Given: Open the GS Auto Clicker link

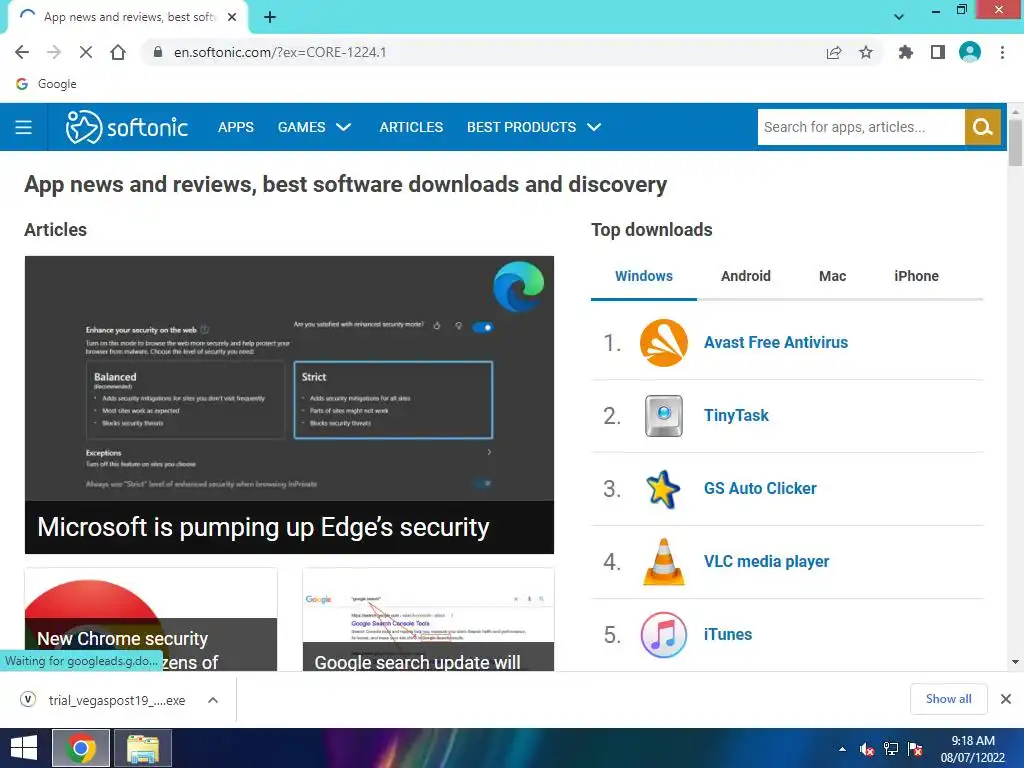Looking at the screenshot, I should click(x=760, y=488).
